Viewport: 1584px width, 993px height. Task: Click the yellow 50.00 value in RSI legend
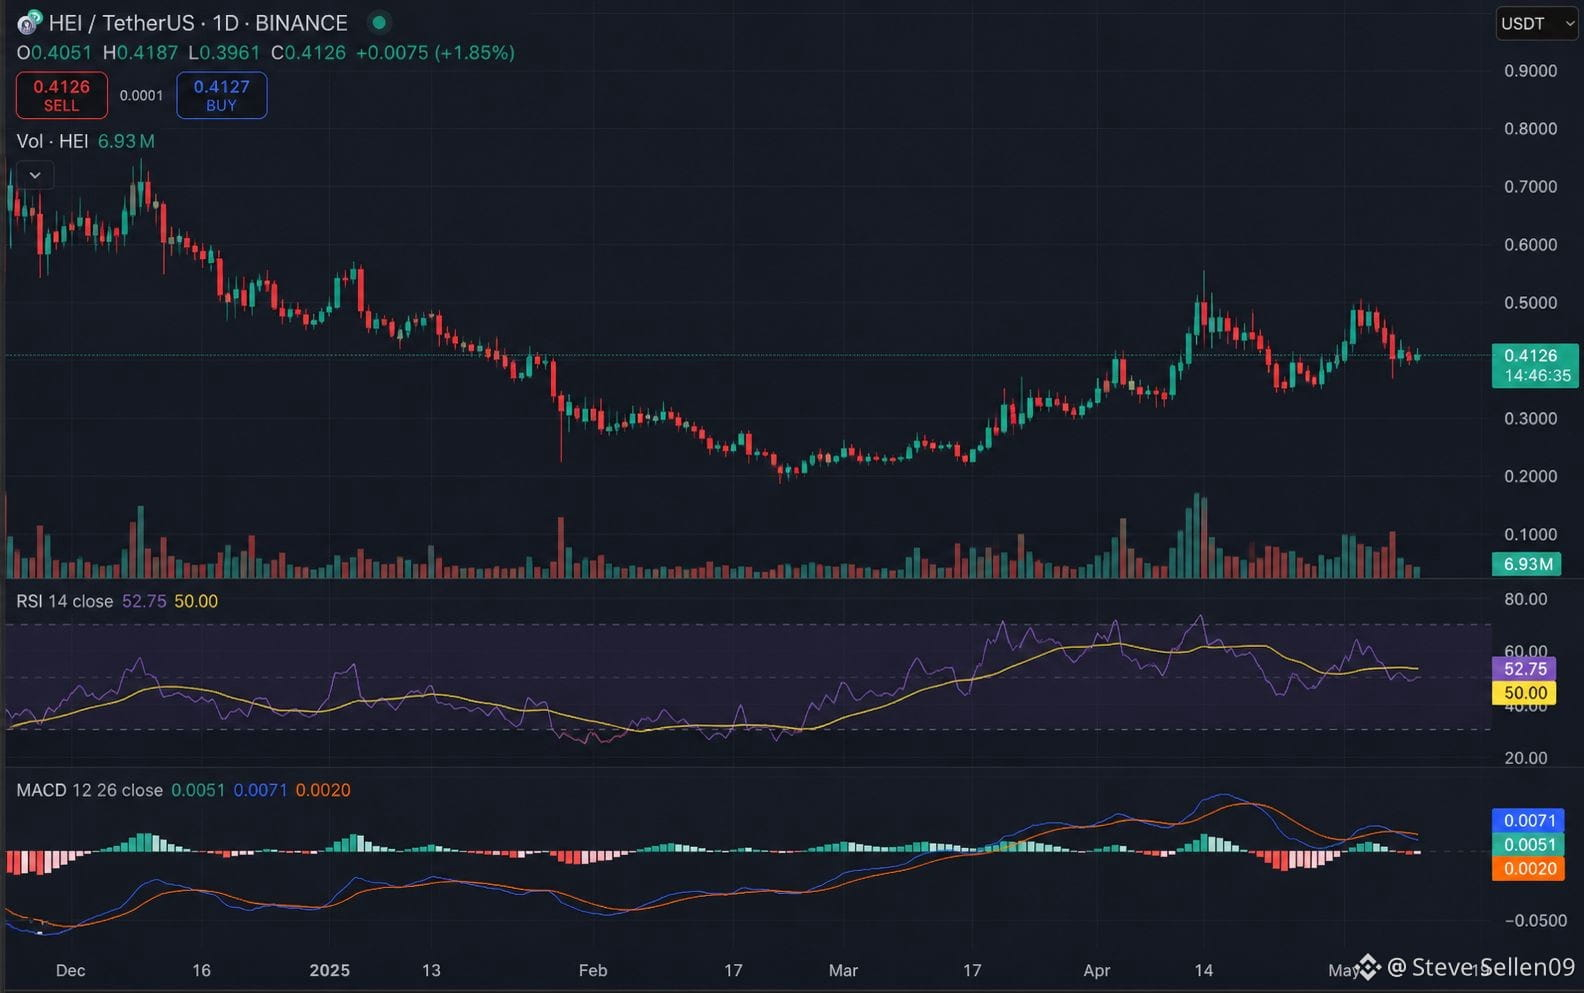click(196, 601)
